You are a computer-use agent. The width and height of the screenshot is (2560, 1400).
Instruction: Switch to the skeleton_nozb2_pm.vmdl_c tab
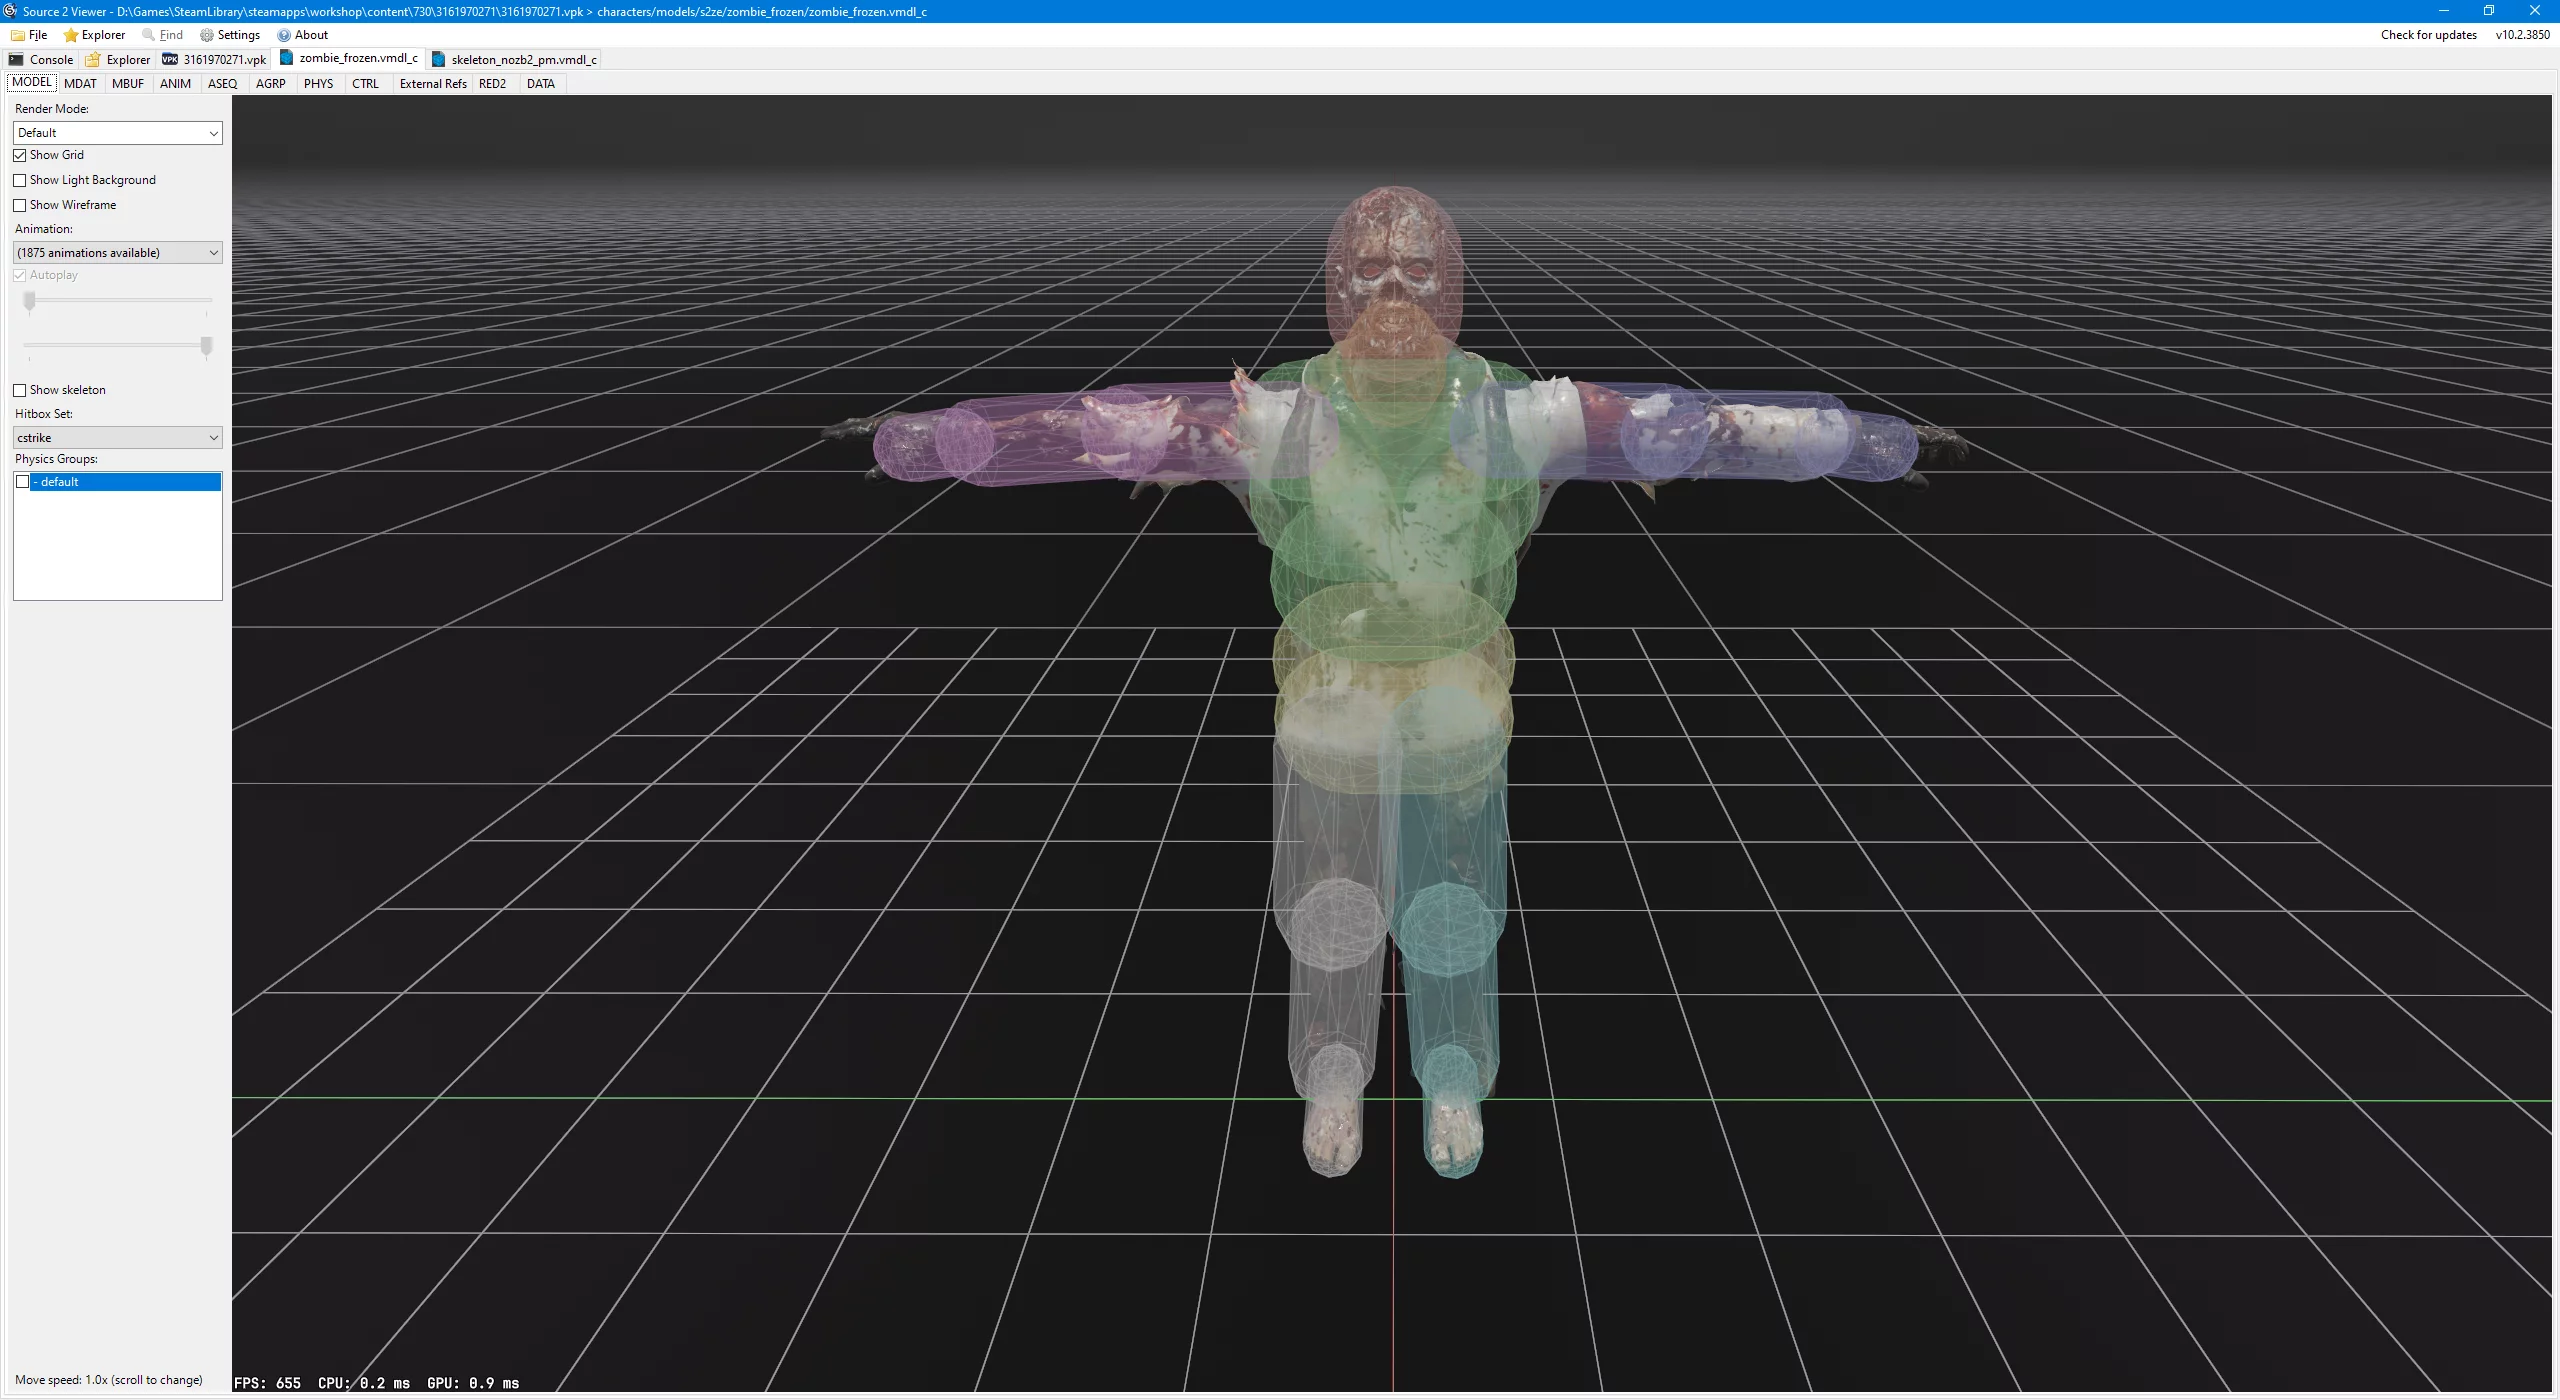click(x=514, y=59)
